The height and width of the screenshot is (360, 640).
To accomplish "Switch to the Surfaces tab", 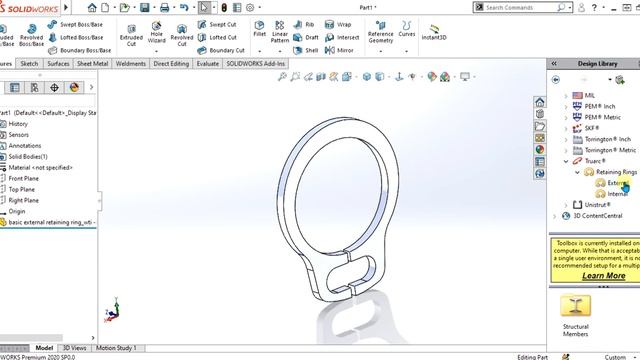I will point(58,64).
